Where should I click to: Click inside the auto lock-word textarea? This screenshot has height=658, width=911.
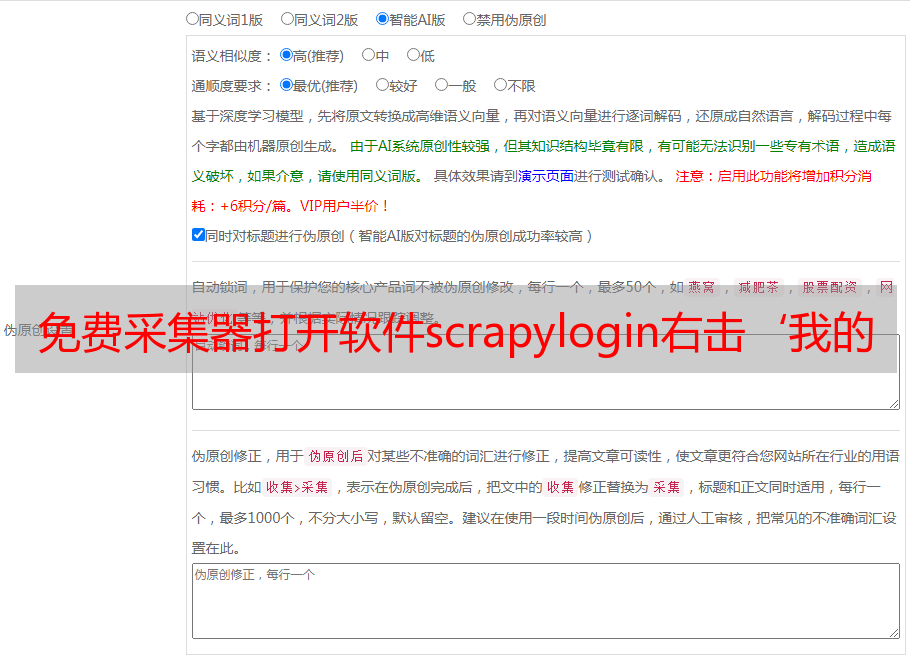tap(546, 372)
